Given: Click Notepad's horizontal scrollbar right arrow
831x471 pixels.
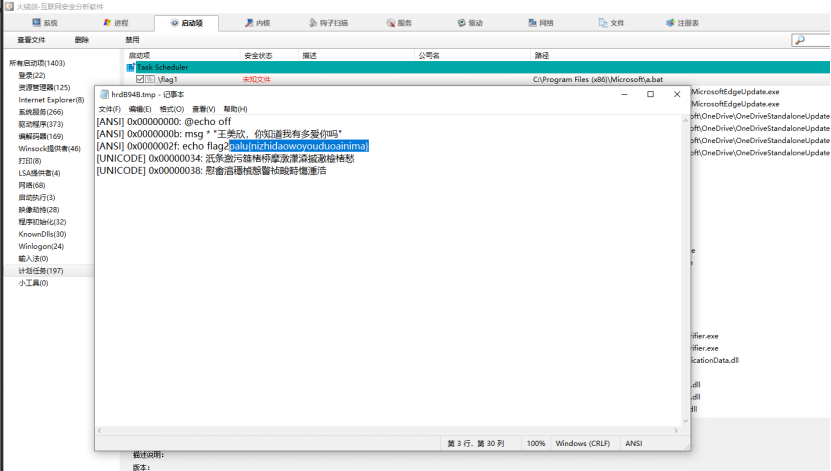Looking at the screenshot, I should (x=676, y=430).
